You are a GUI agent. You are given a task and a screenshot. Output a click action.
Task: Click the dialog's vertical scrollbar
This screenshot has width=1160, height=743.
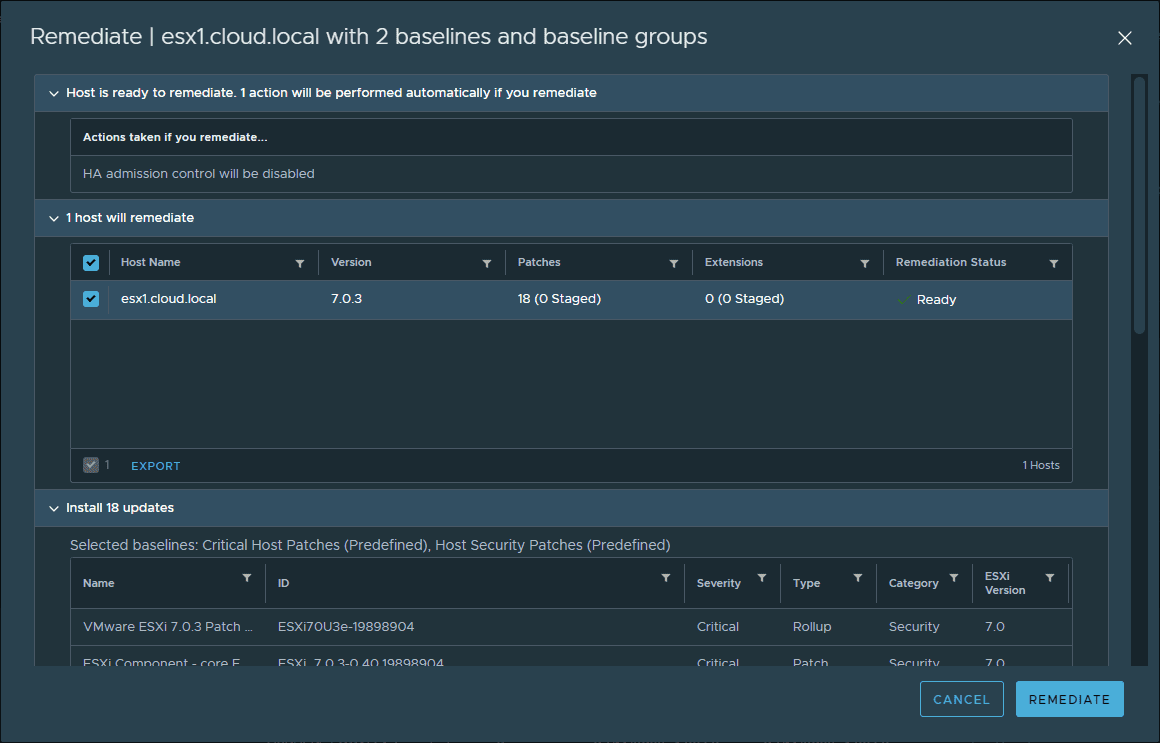tap(1139, 205)
